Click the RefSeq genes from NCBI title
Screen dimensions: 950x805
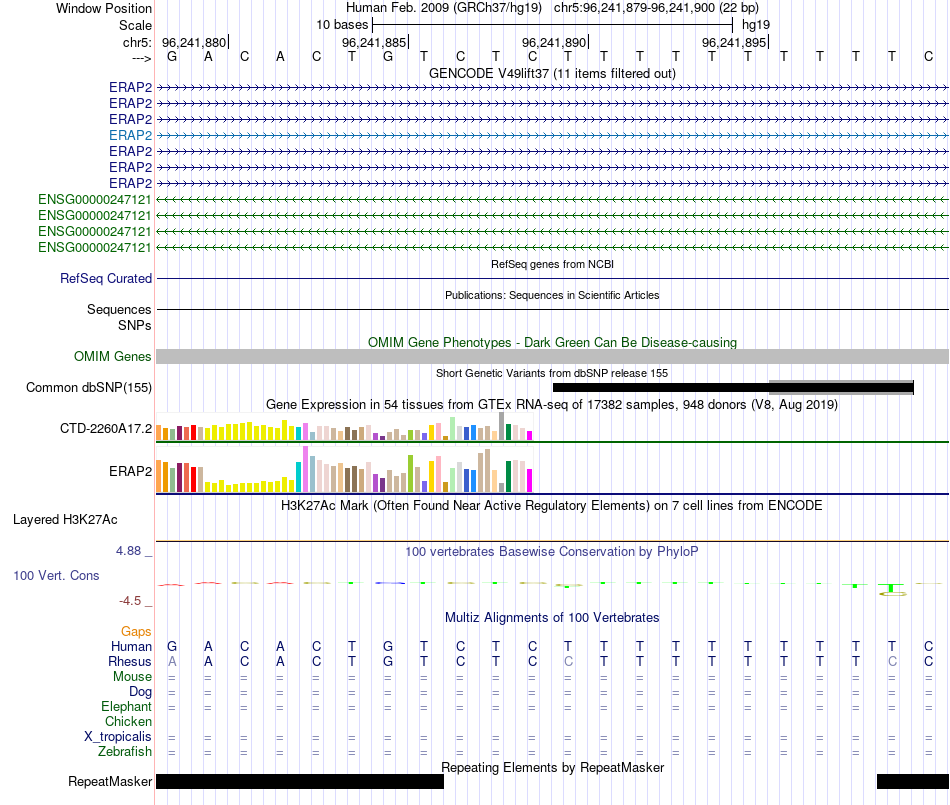pyautogui.click(x=552, y=265)
